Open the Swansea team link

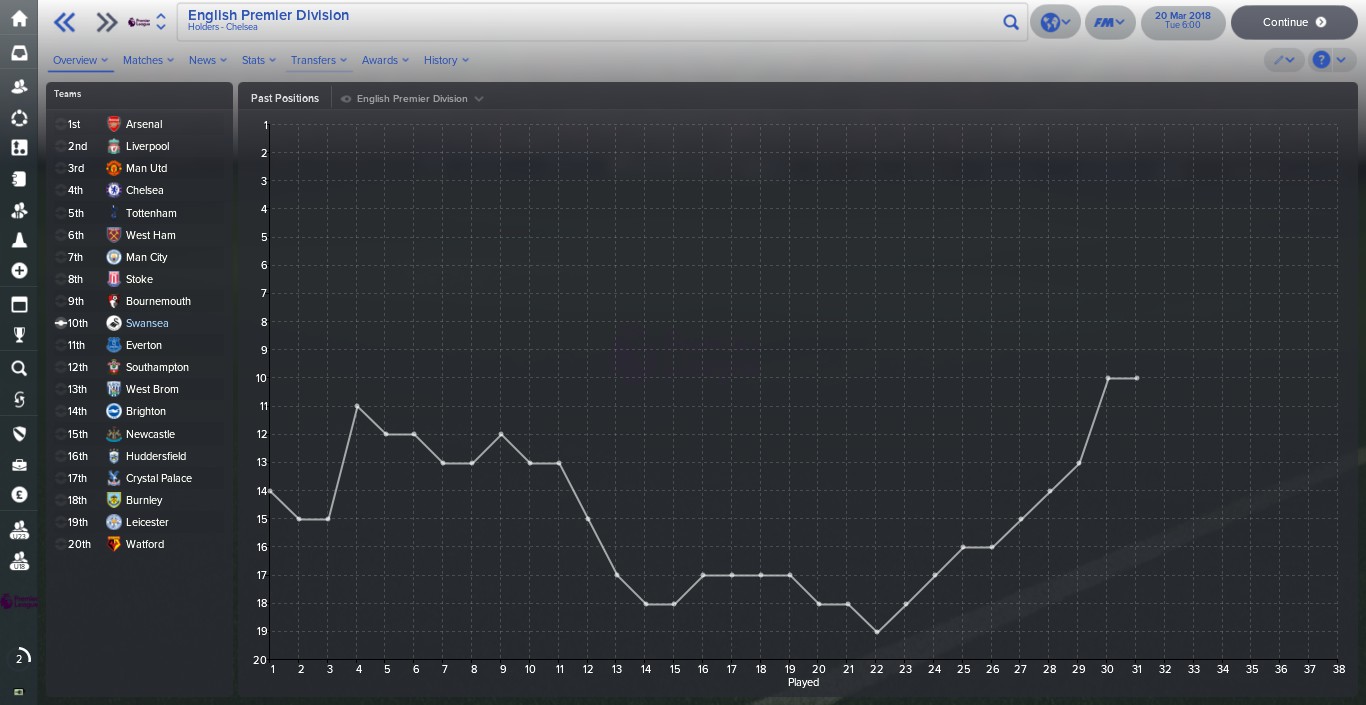click(147, 323)
